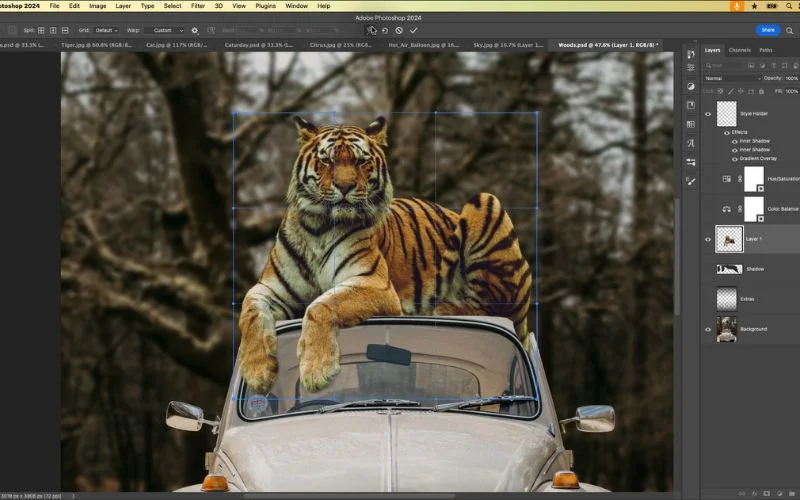This screenshot has height=500, width=800.
Task: Open the Swatches grid panel icon
Action: pos(691,124)
